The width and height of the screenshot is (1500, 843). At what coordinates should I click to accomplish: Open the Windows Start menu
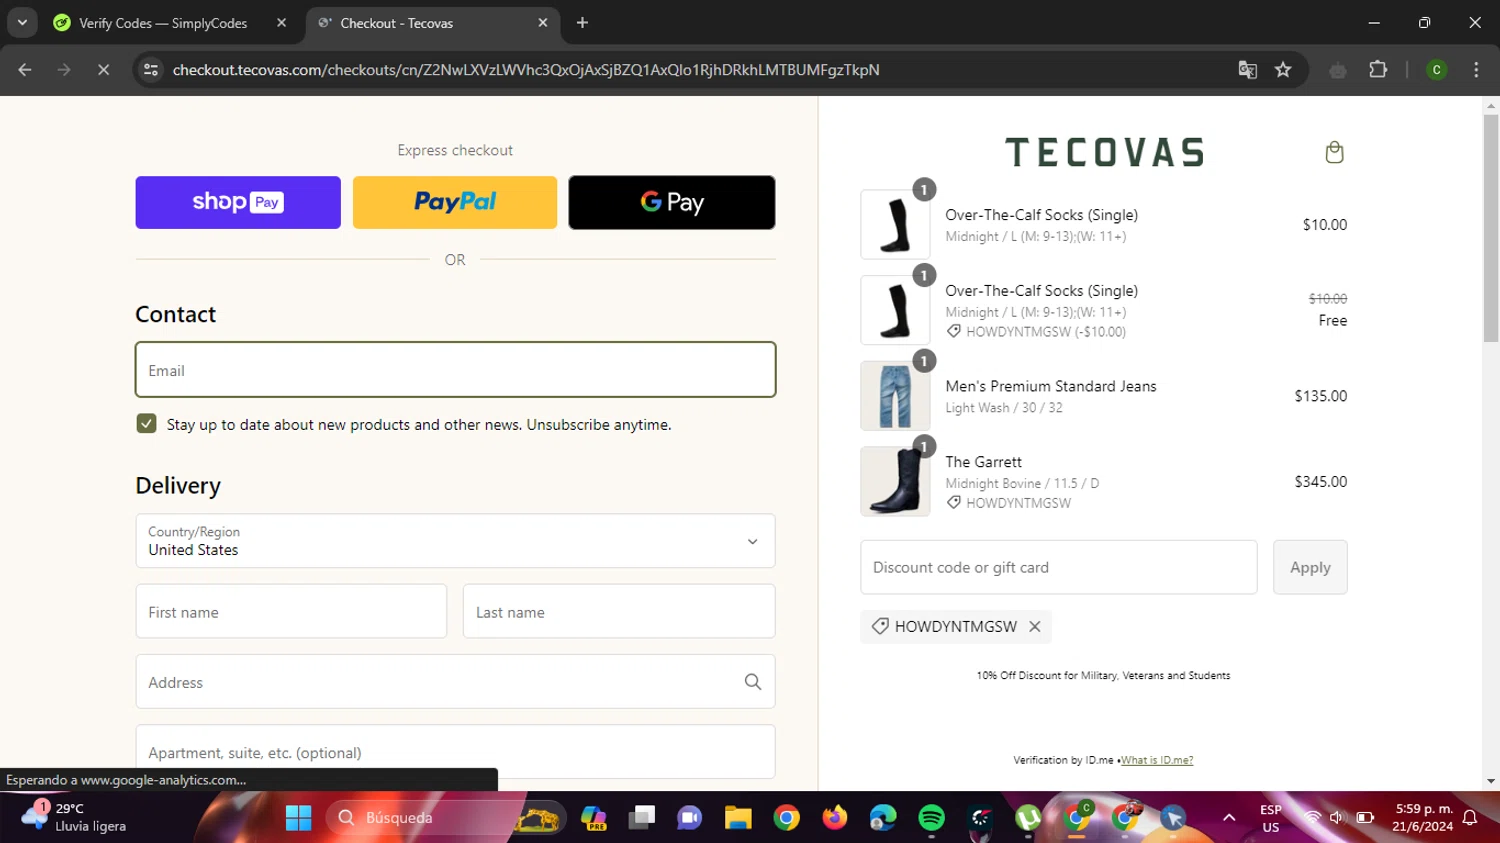[x=299, y=818]
